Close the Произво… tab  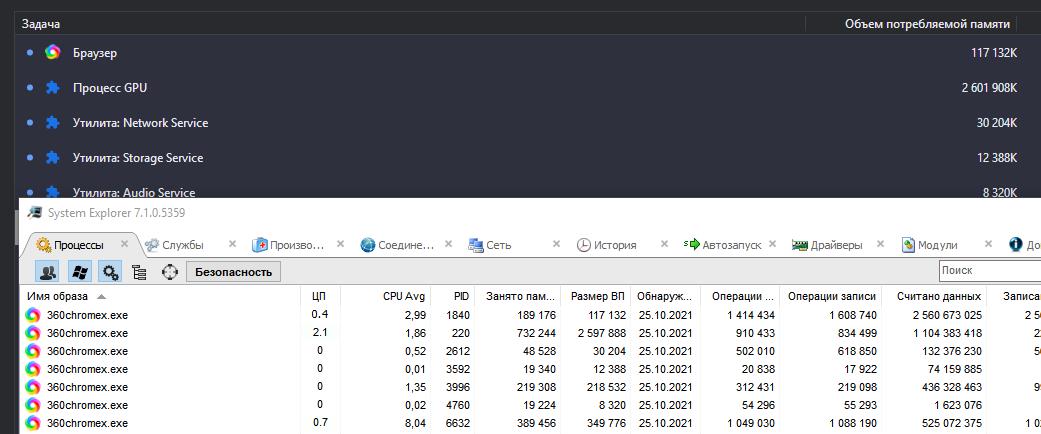click(x=340, y=244)
